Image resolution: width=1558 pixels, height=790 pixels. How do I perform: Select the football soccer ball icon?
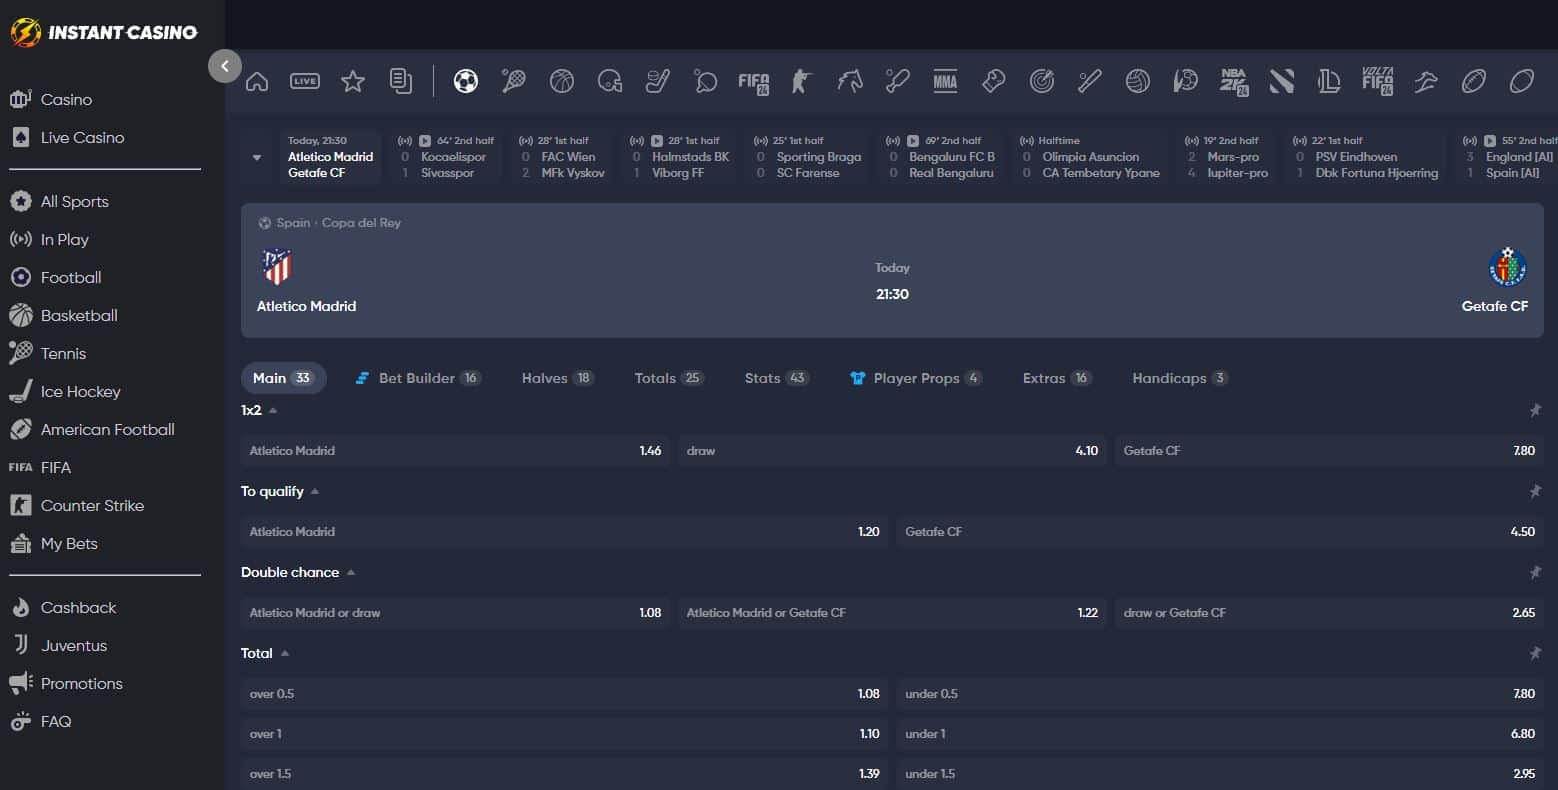(x=465, y=81)
